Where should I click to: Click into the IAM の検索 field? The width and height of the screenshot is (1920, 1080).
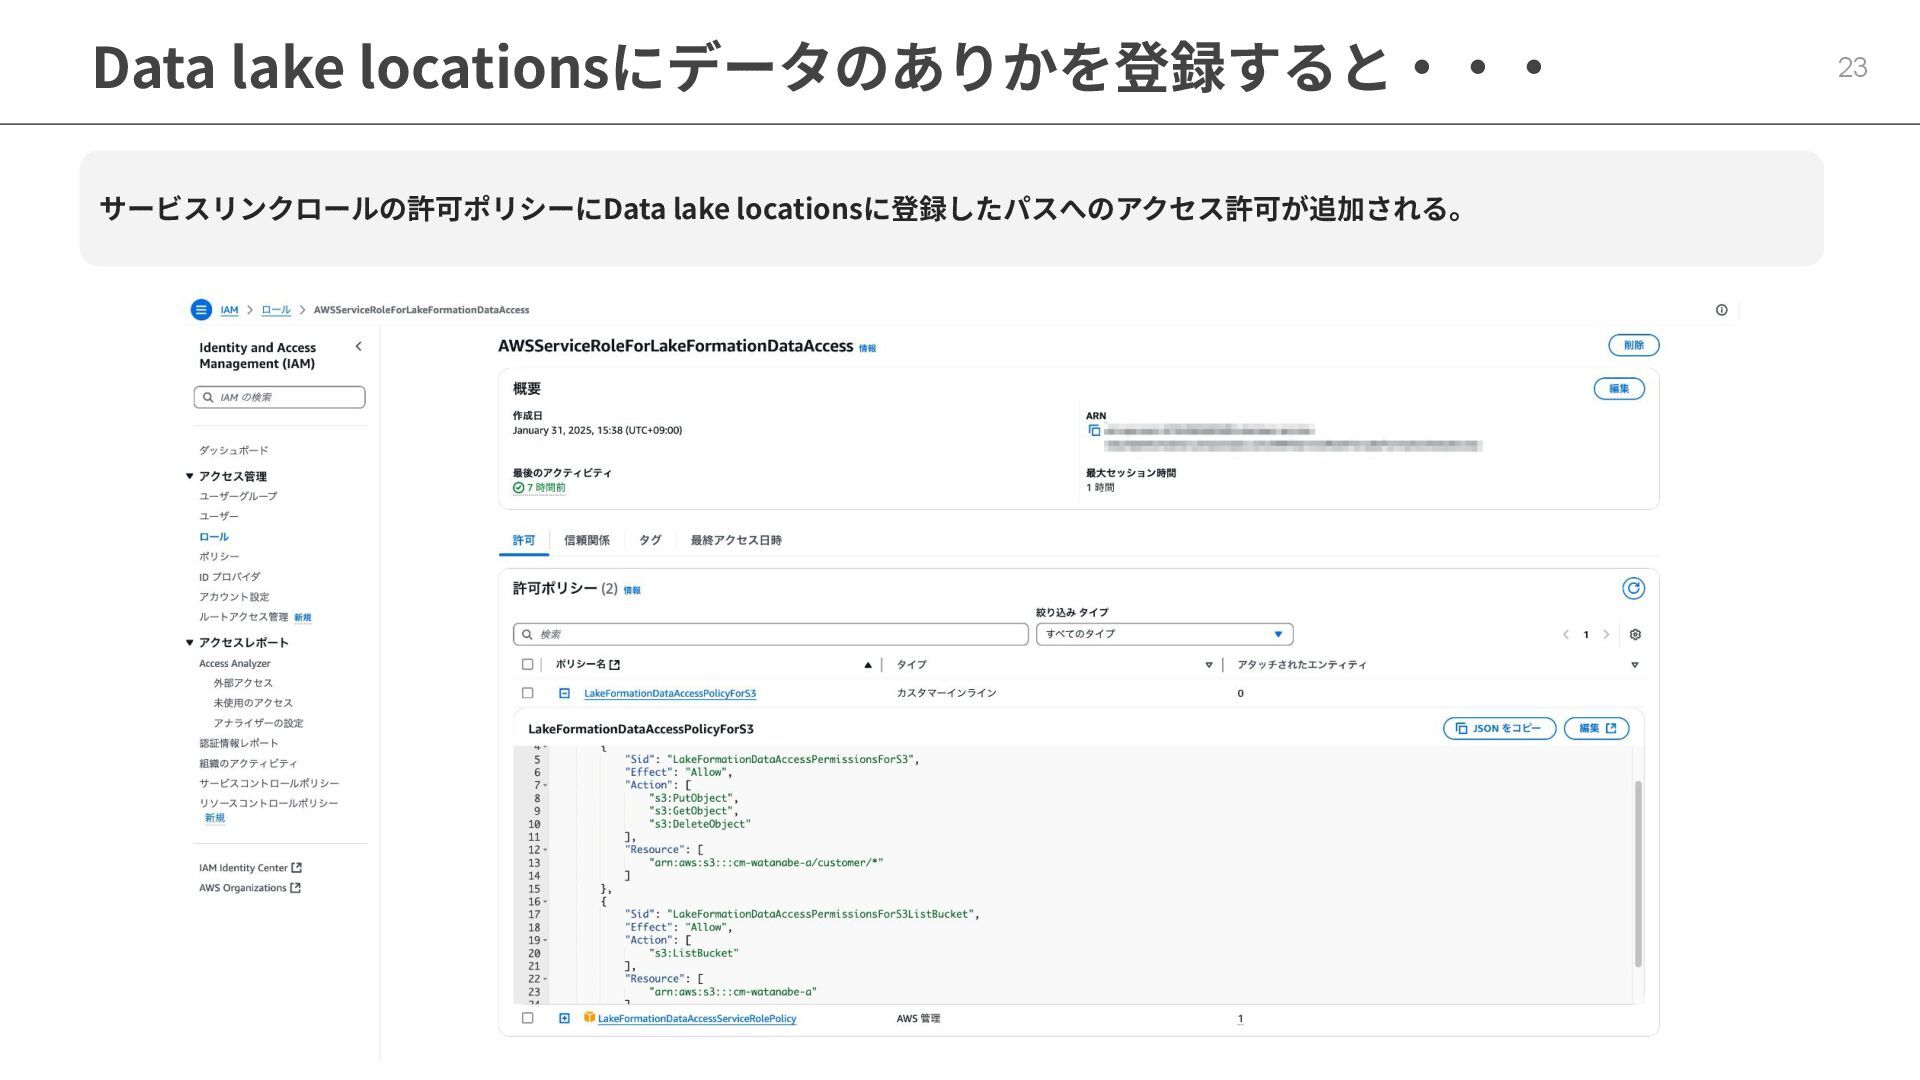(x=280, y=397)
